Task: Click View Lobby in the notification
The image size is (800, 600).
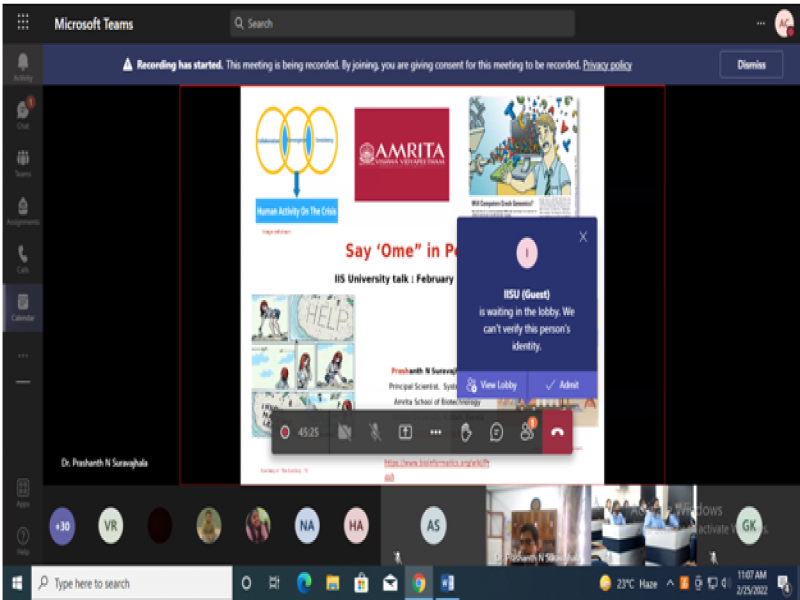Action: (x=492, y=384)
